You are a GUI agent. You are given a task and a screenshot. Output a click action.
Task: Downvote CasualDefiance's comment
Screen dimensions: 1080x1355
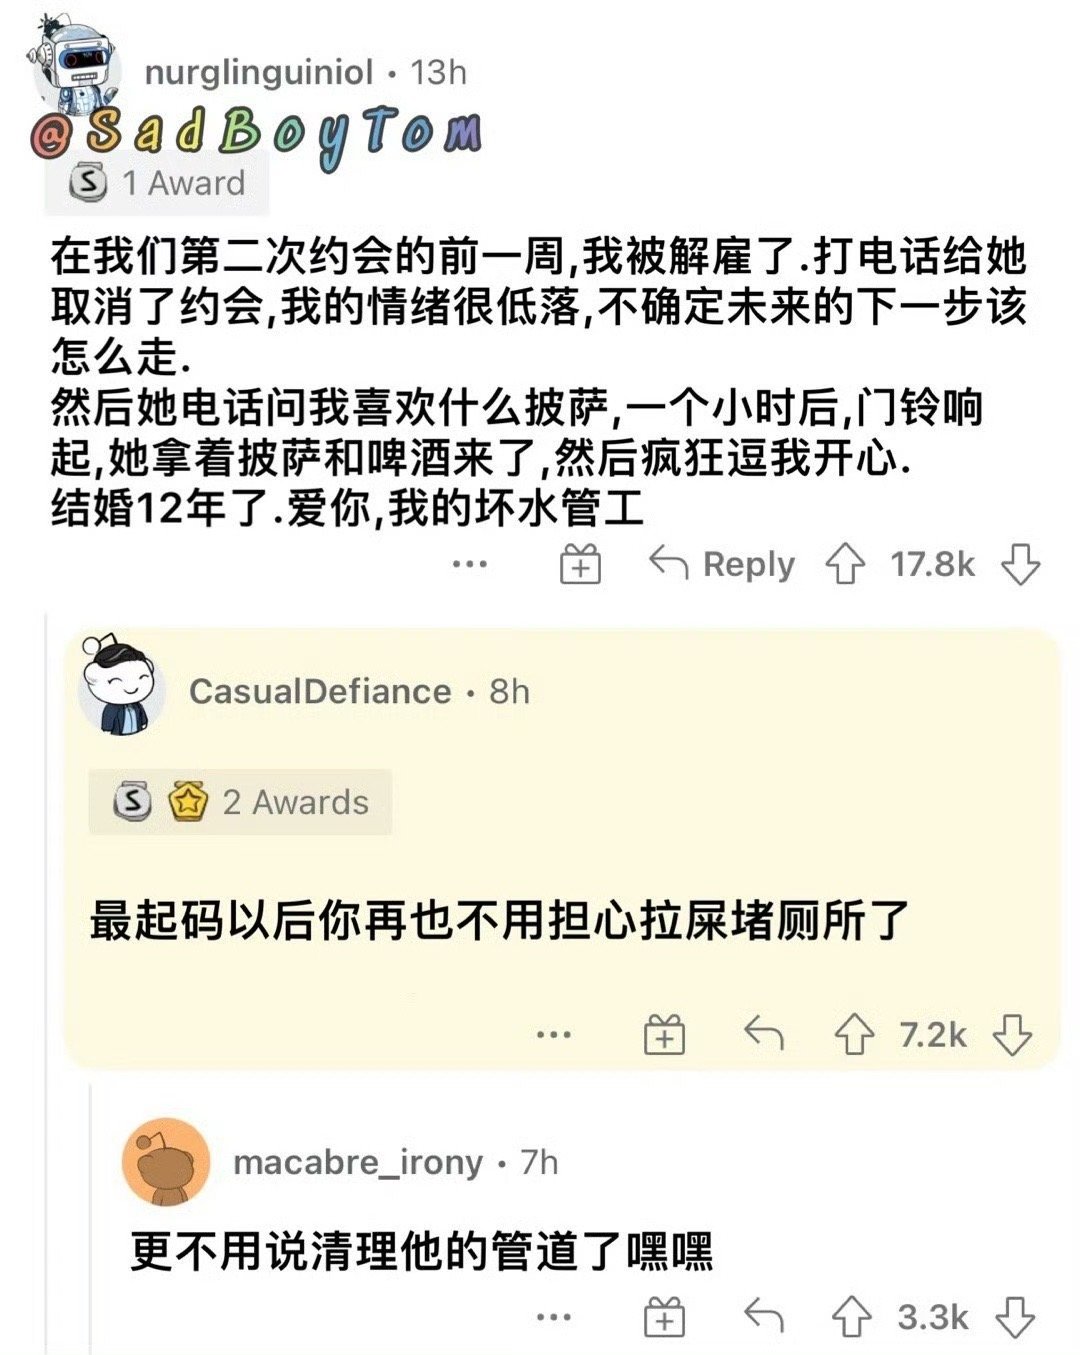tap(1012, 1035)
